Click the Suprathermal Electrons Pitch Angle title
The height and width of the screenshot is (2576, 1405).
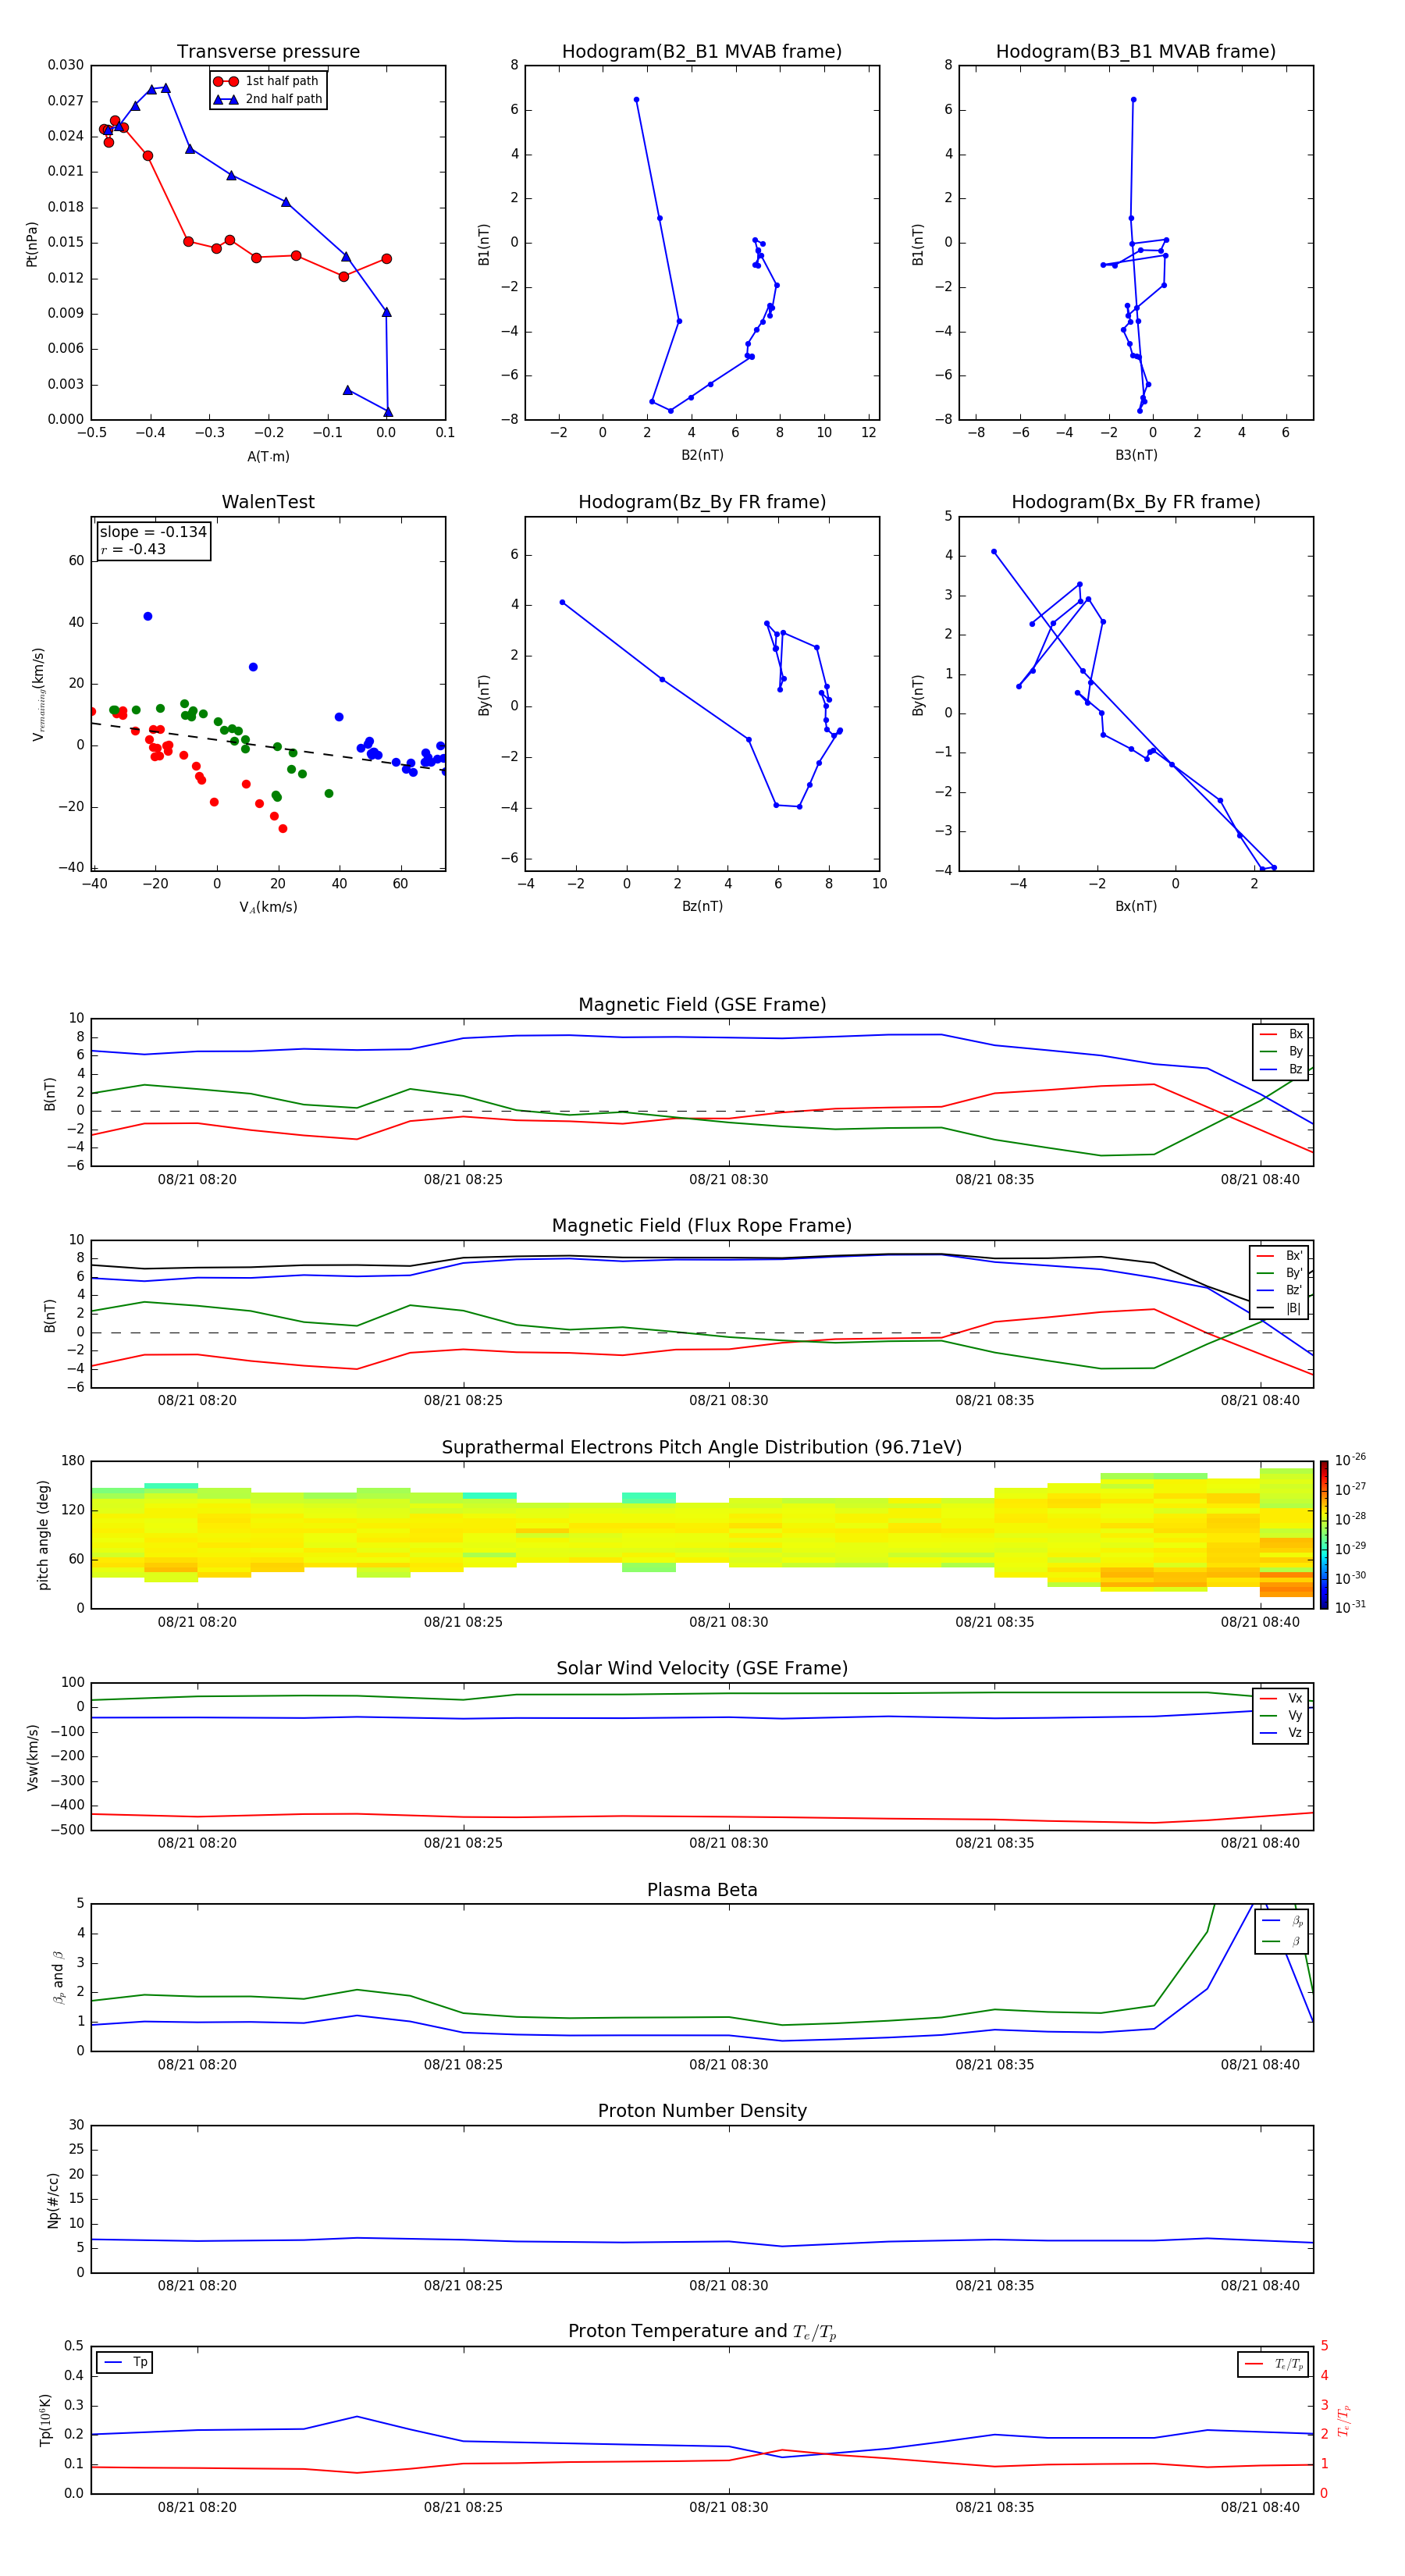[x=702, y=1447]
